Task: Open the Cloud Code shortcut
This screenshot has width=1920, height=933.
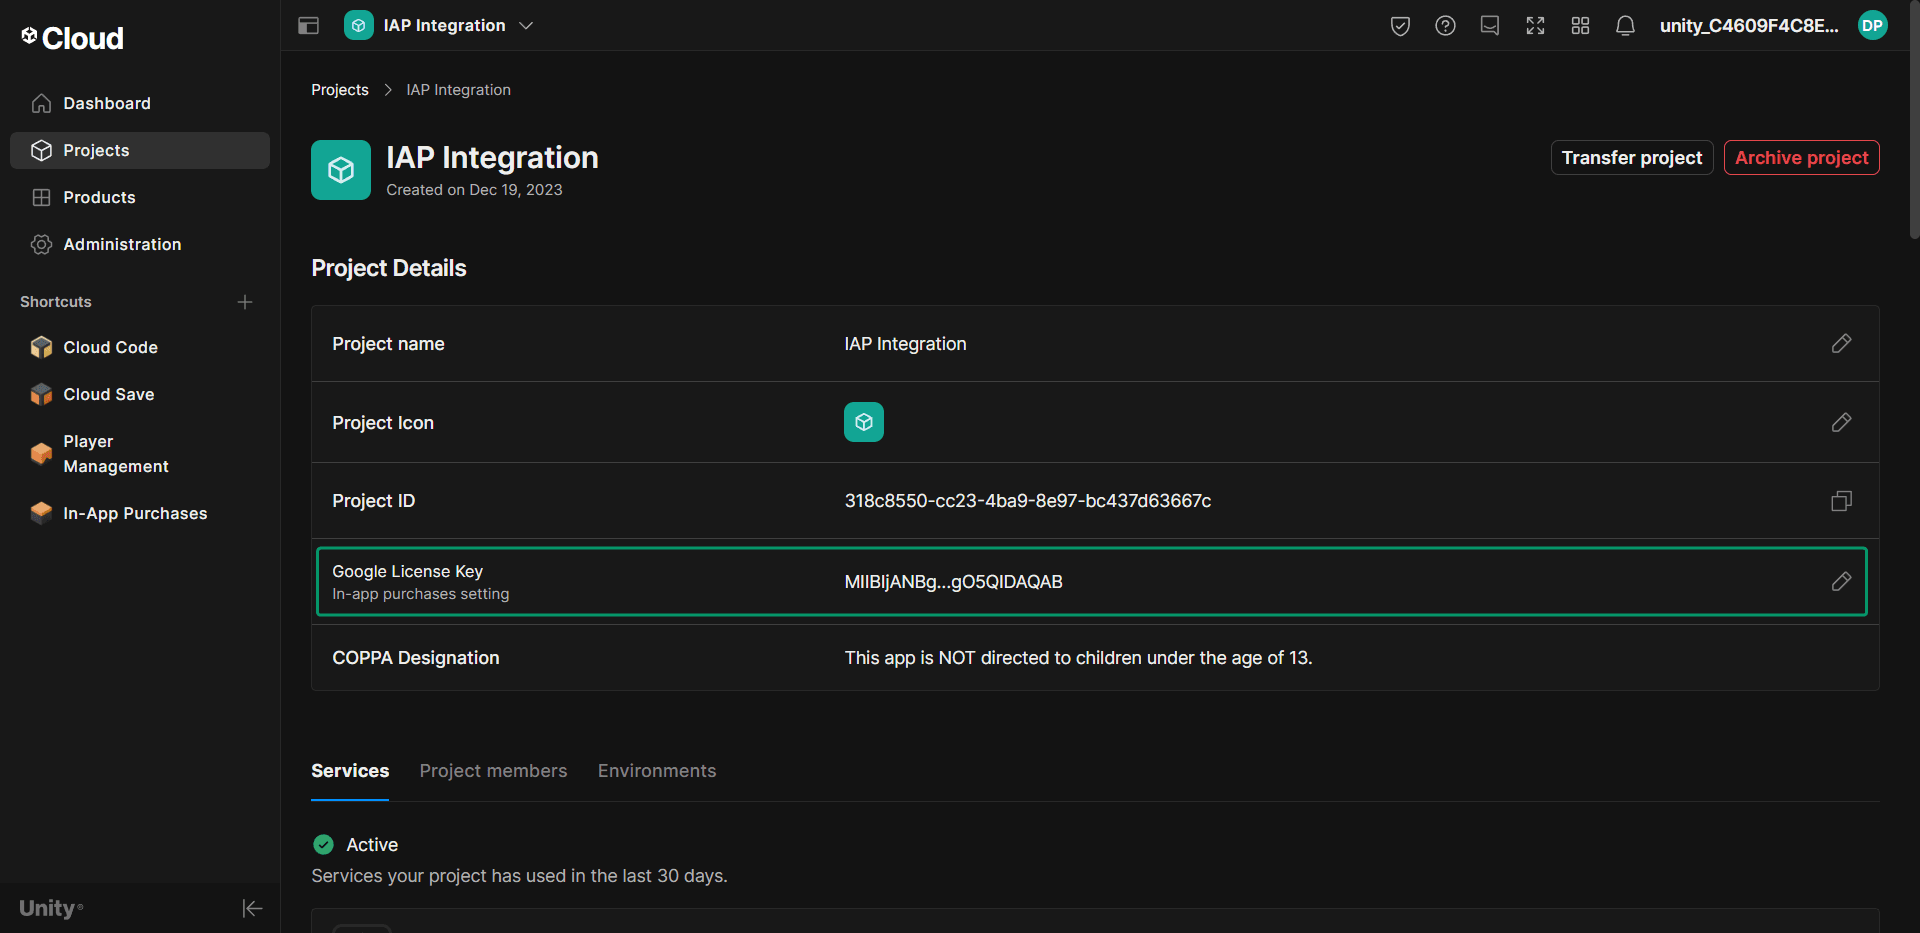Action: pos(110,347)
